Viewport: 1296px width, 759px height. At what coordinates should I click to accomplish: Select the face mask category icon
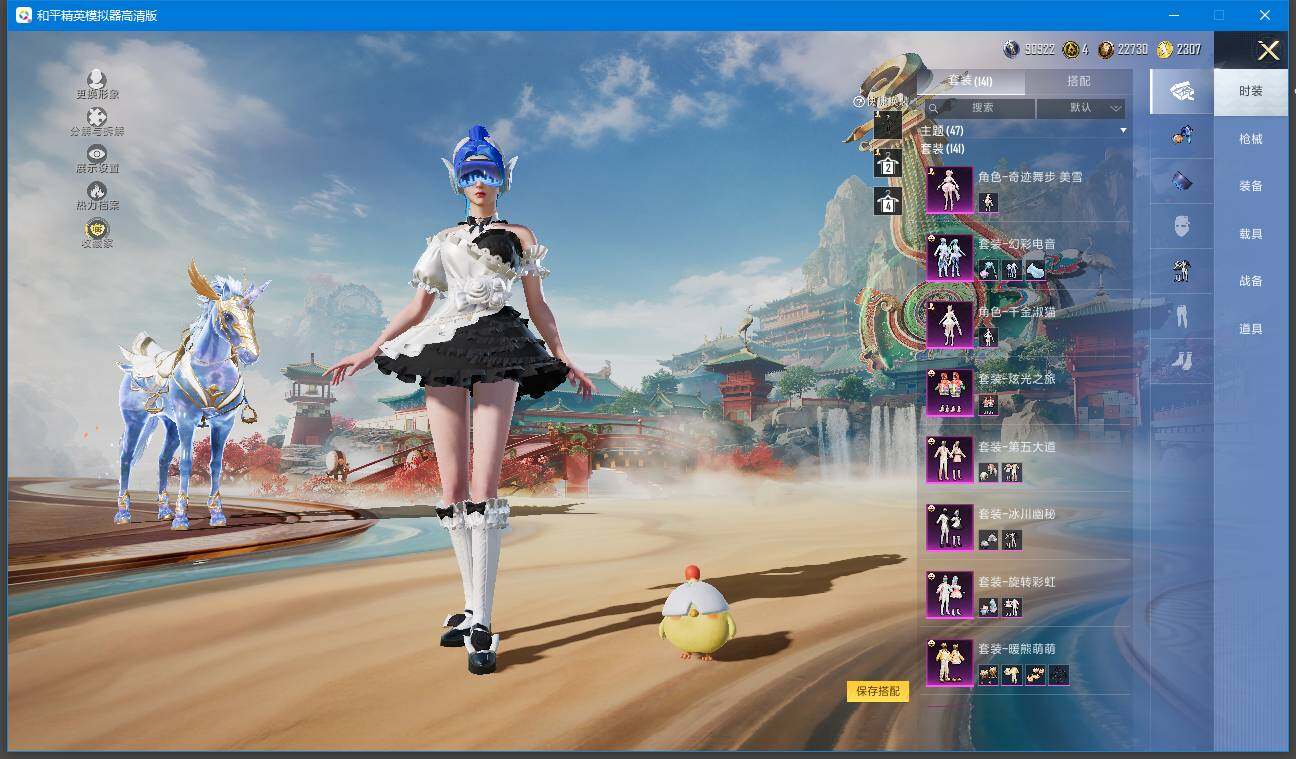click(x=1181, y=226)
